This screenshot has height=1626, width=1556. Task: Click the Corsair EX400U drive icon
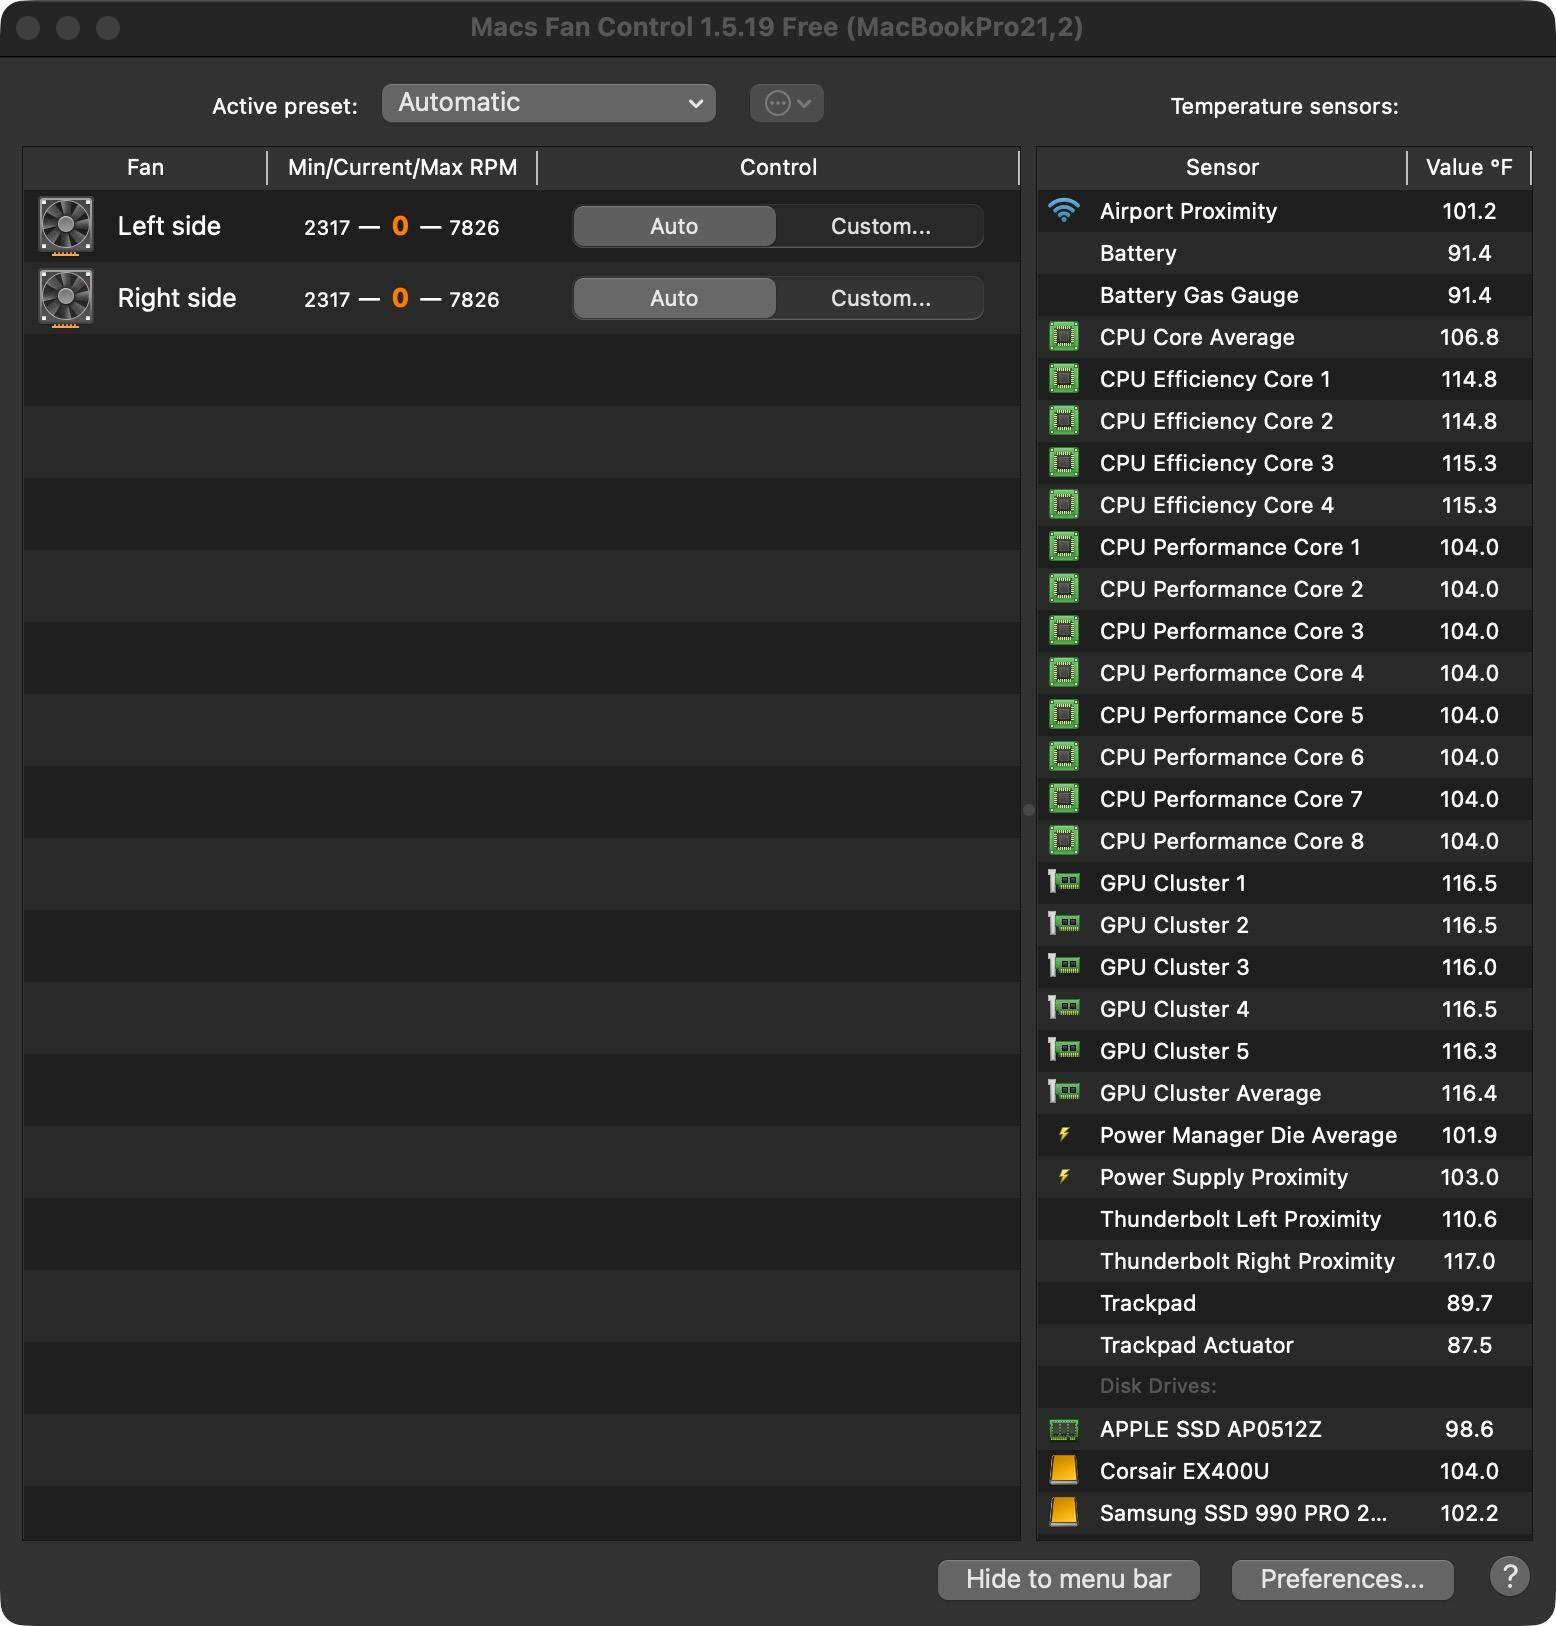1064,1471
